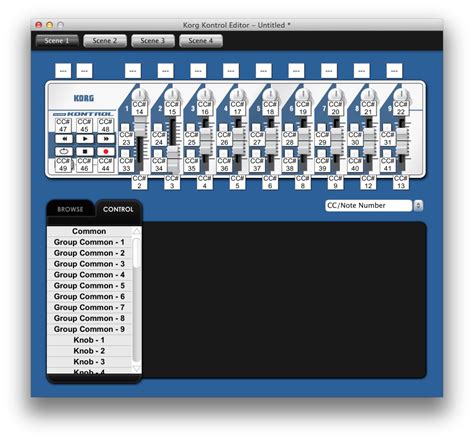
Task: Select the knob on channel 9
Action: coord(402,95)
